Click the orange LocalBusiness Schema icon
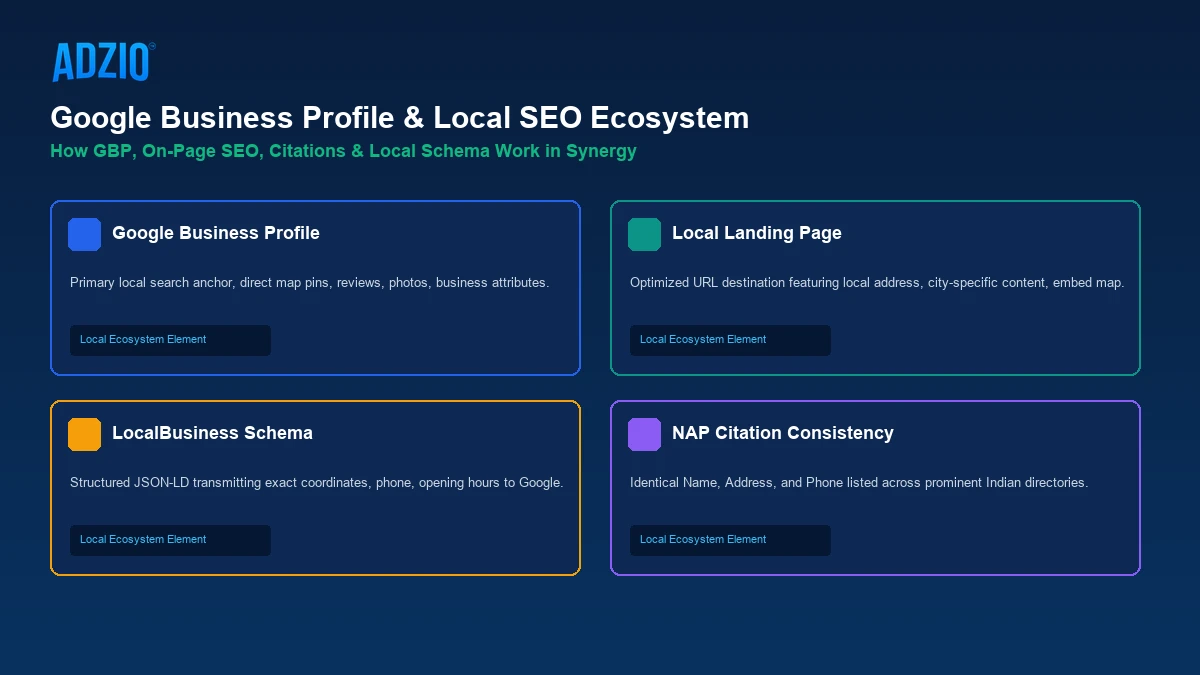The height and width of the screenshot is (675, 1200). 85,434
